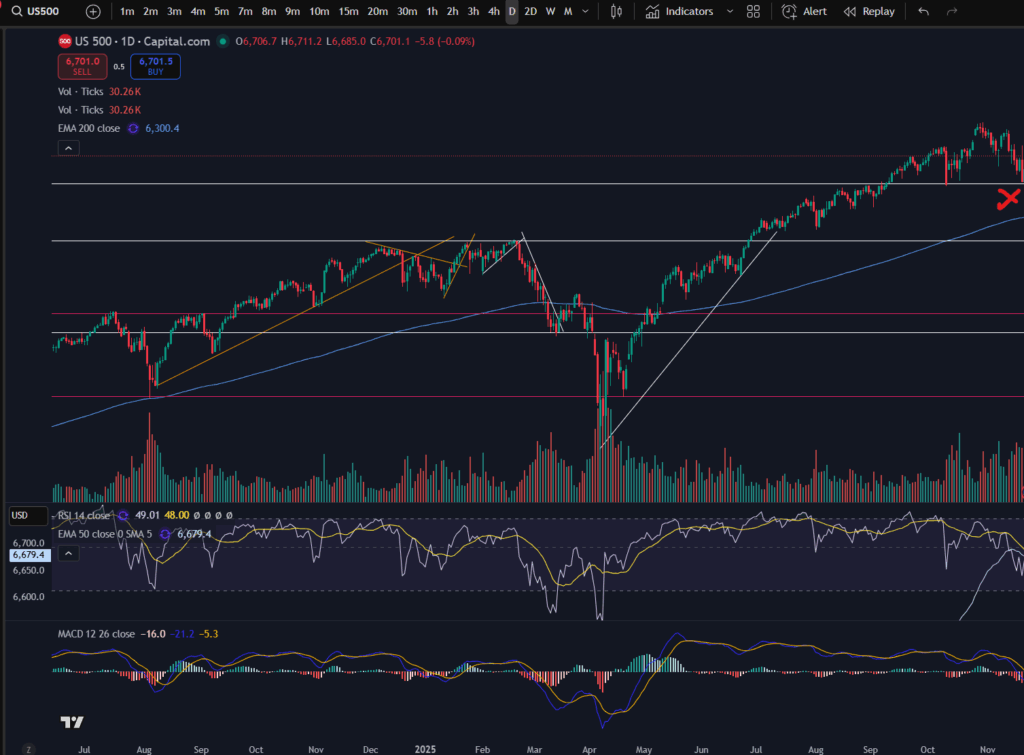Expand the indicator templates dropdown arrow

coord(730,11)
